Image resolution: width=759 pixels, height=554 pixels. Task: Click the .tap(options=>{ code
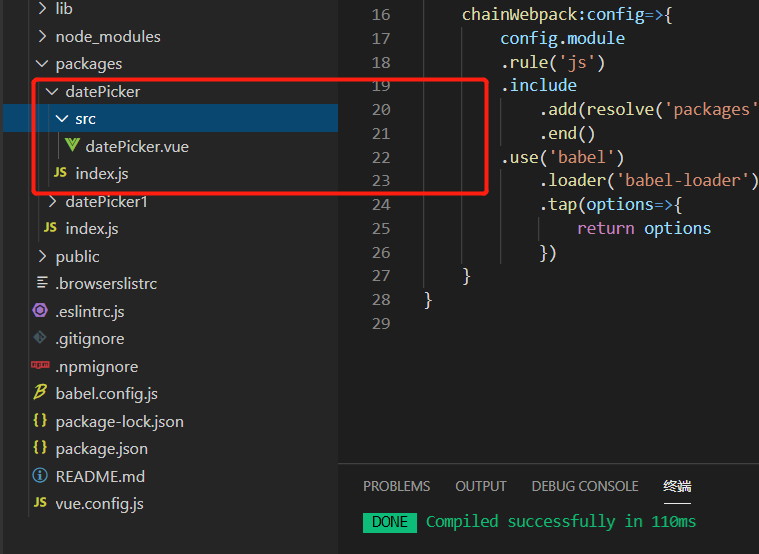tap(610, 205)
